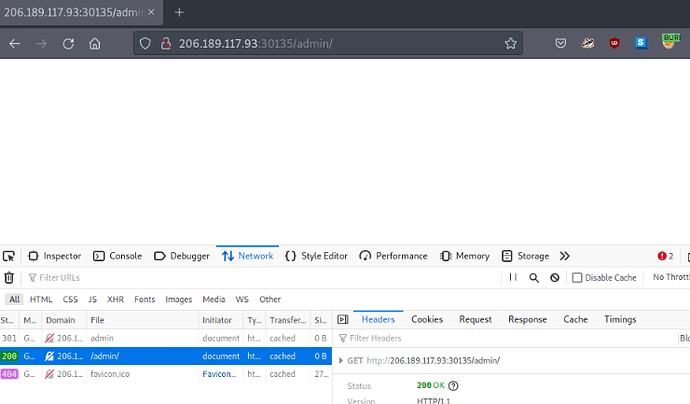Viewport: 690px width, 404px height.
Task: Switch to the Console devtools tab
Action: (118, 256)
